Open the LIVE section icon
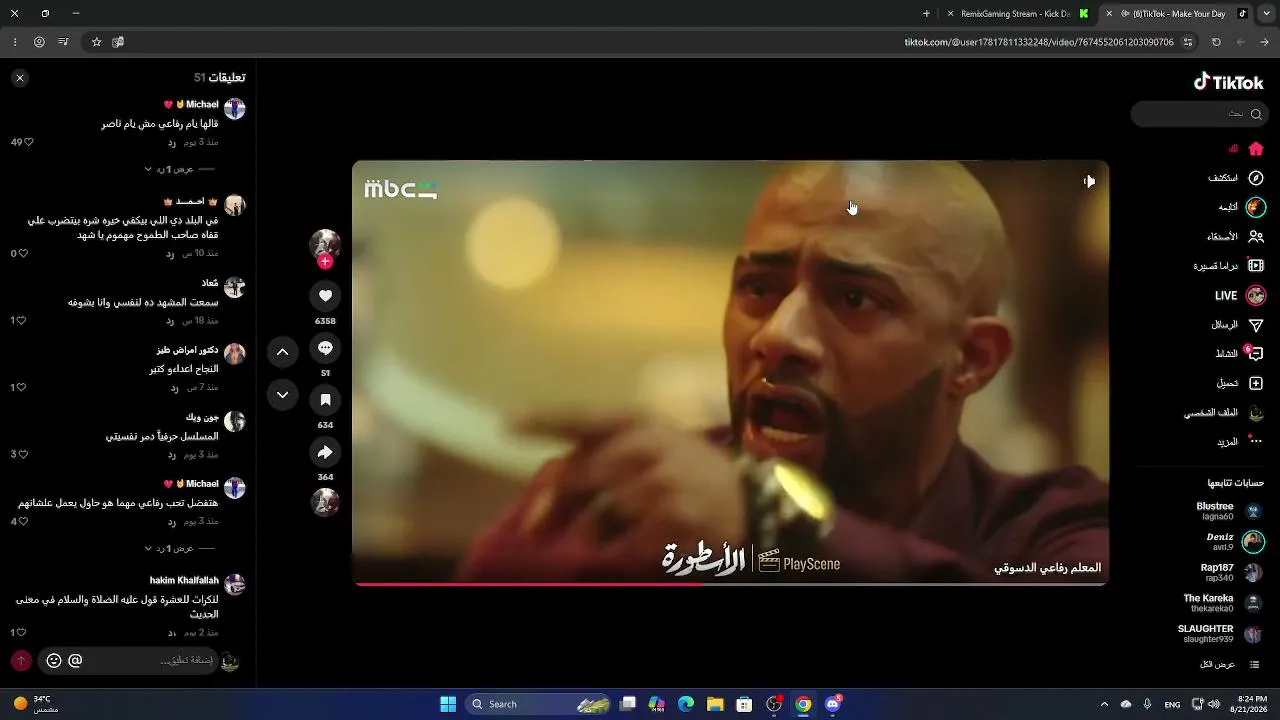 (1256, 296)
